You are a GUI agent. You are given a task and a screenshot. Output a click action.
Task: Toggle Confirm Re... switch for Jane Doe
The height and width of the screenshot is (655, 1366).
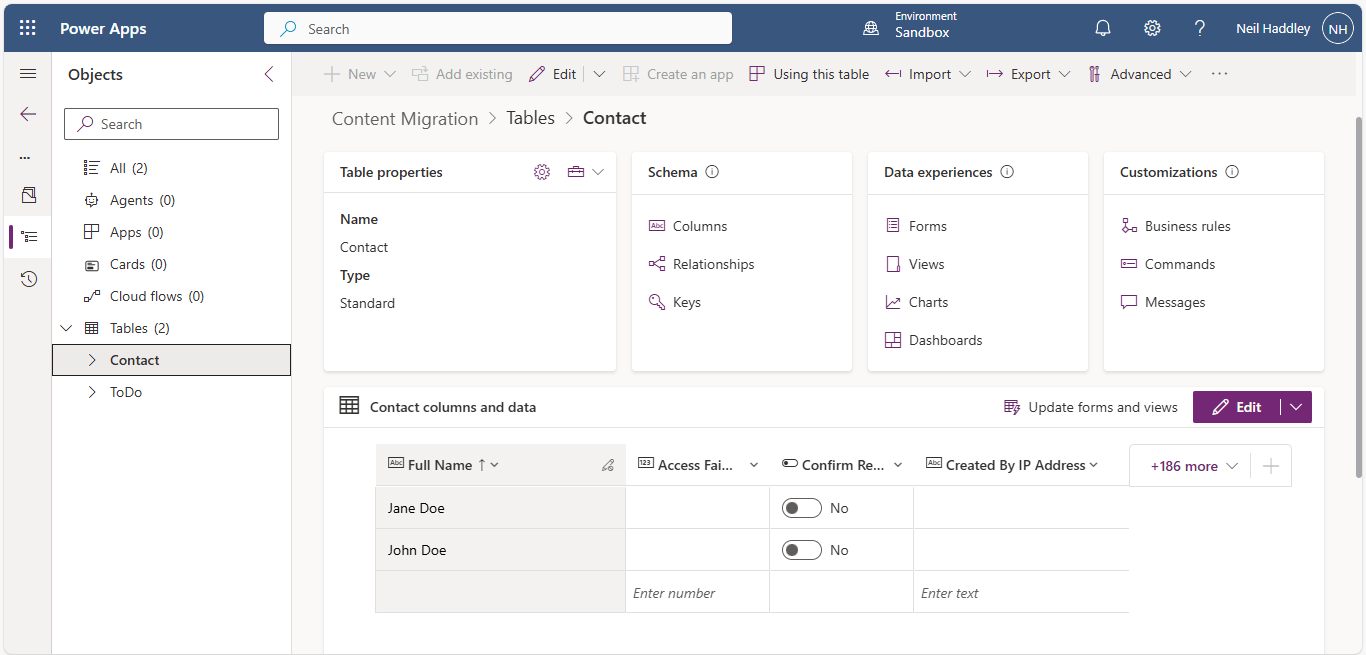pos(801,508)
